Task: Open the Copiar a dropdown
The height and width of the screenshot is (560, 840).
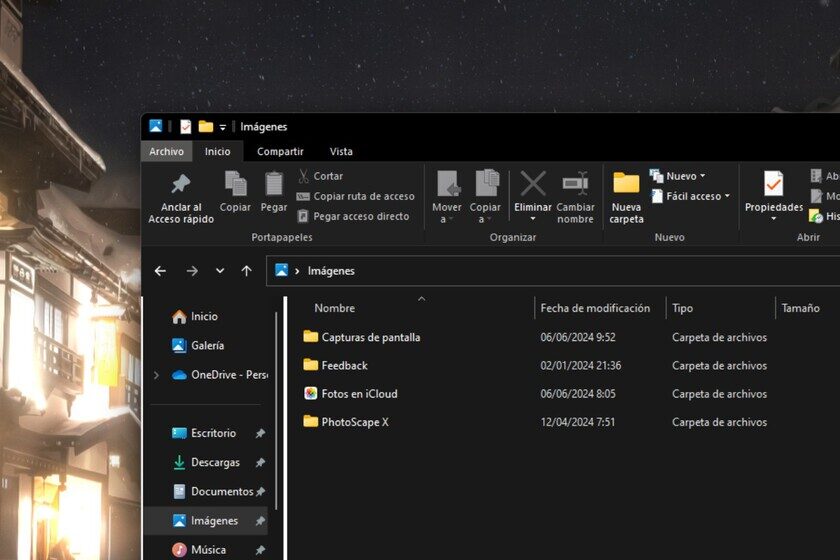Action: [x=485, y=197]
